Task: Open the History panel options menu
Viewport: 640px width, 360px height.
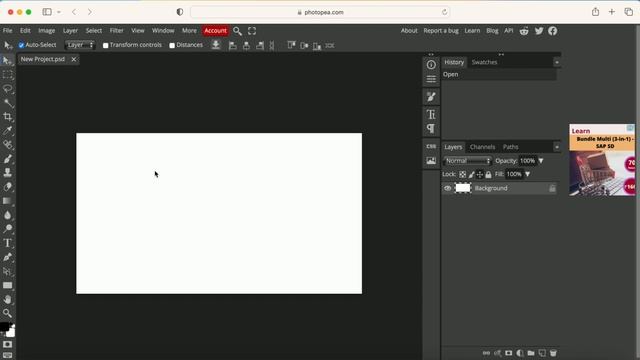Action: pos(557,62)
